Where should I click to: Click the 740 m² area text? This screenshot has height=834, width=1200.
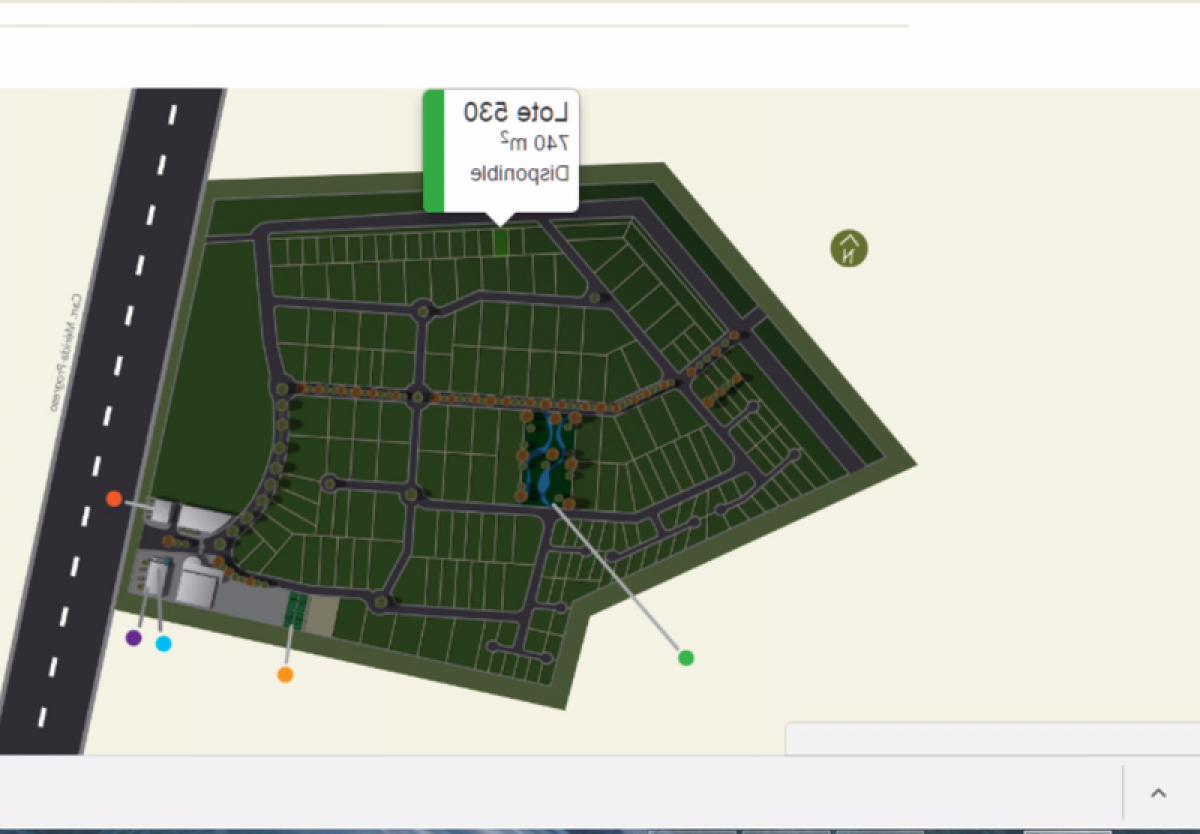pos(533,143)
